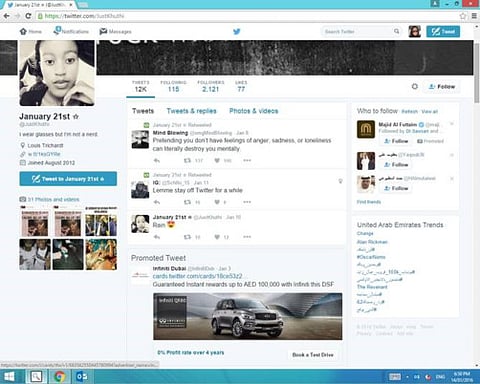The width and height of the screenshot is (480, 384).
Task: Open Chrome from the taskbar
Action: click(x=60, y=377)
